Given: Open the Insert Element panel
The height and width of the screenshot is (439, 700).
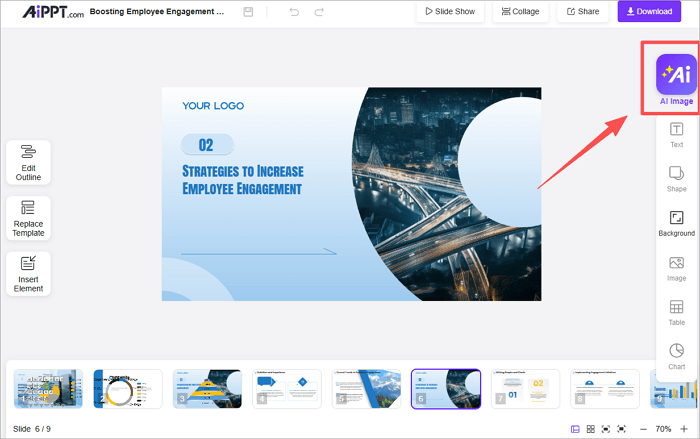Looking at the screenshot, I should 28,274.
